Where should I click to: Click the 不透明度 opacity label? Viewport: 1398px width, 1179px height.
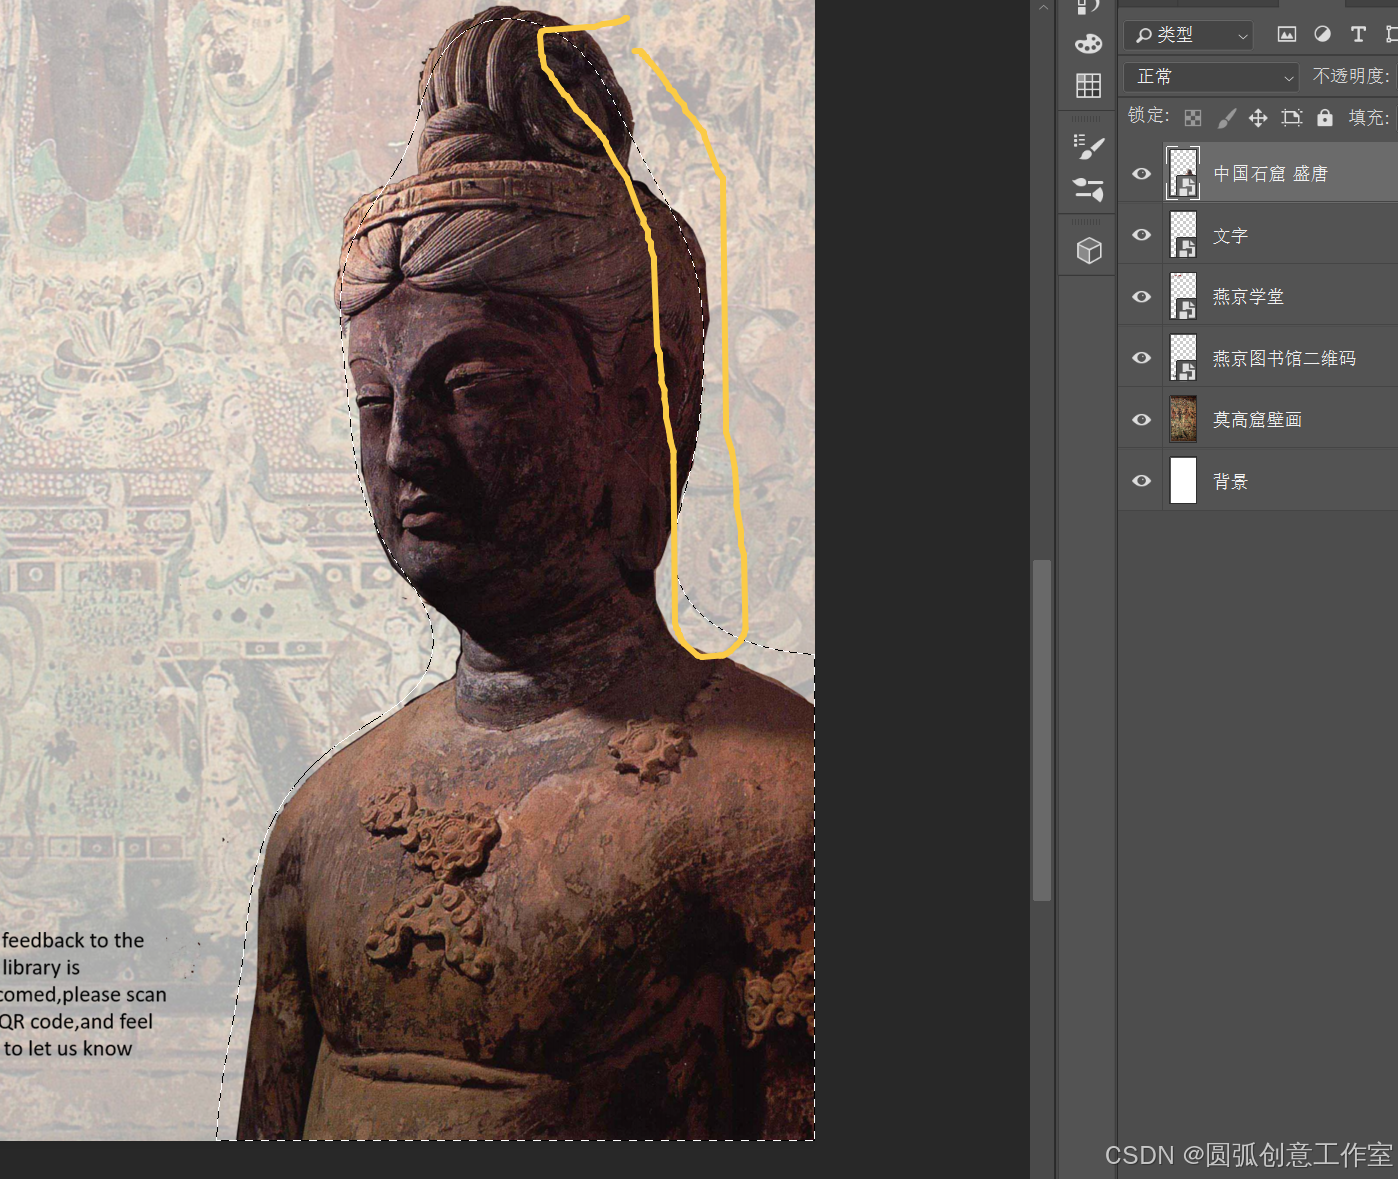(1350, 76)
